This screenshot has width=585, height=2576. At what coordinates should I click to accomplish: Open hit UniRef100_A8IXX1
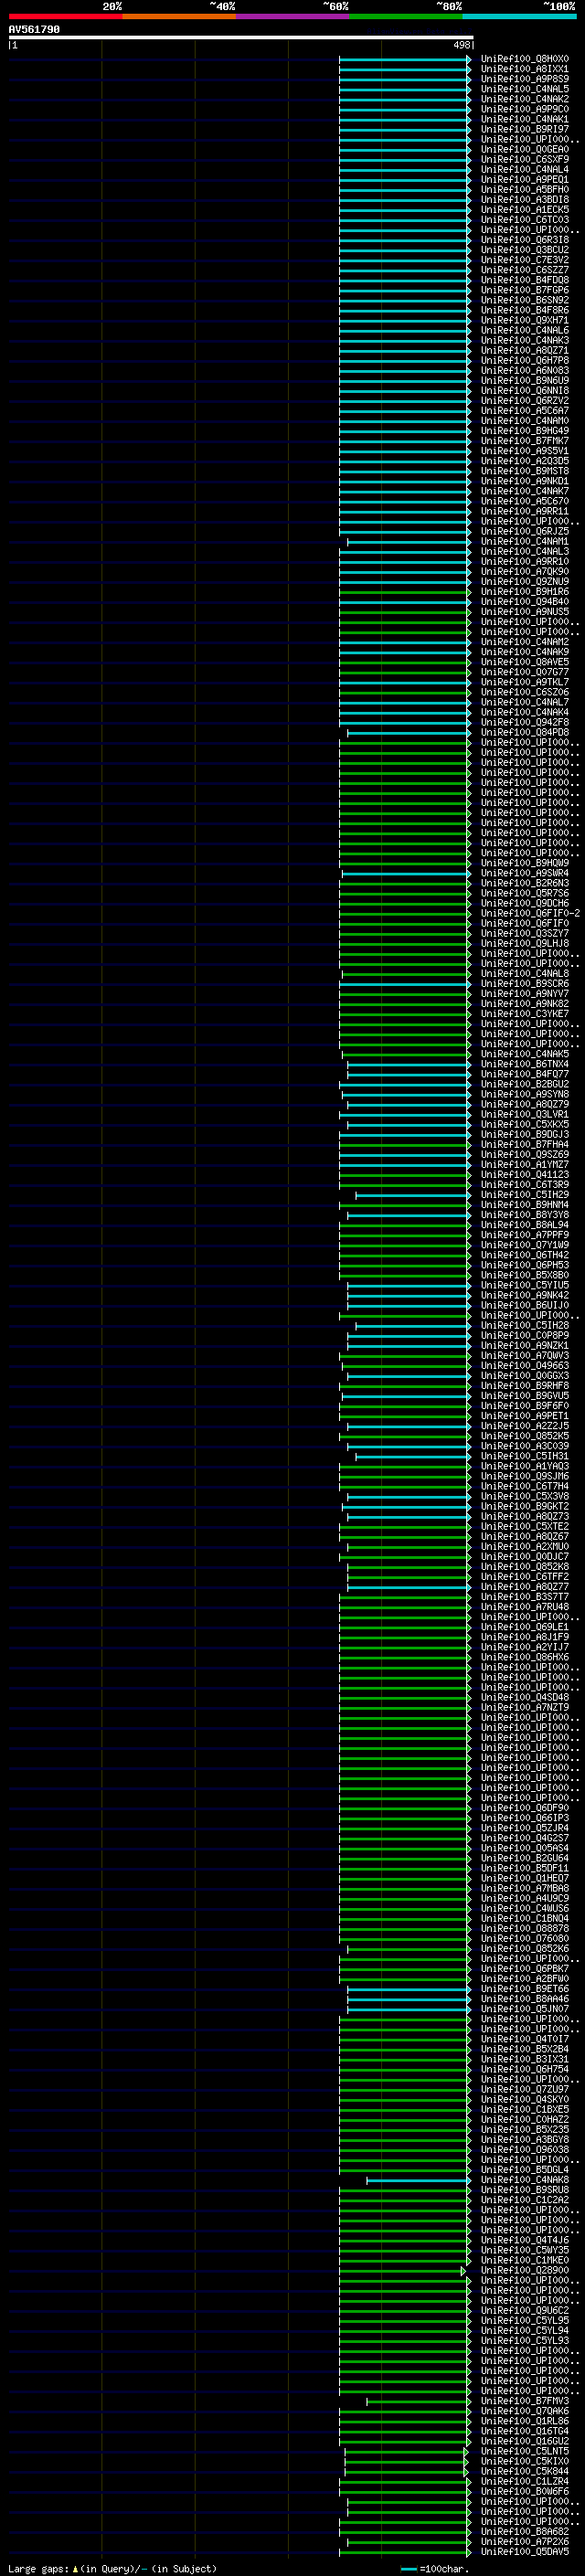coord(524,69)
